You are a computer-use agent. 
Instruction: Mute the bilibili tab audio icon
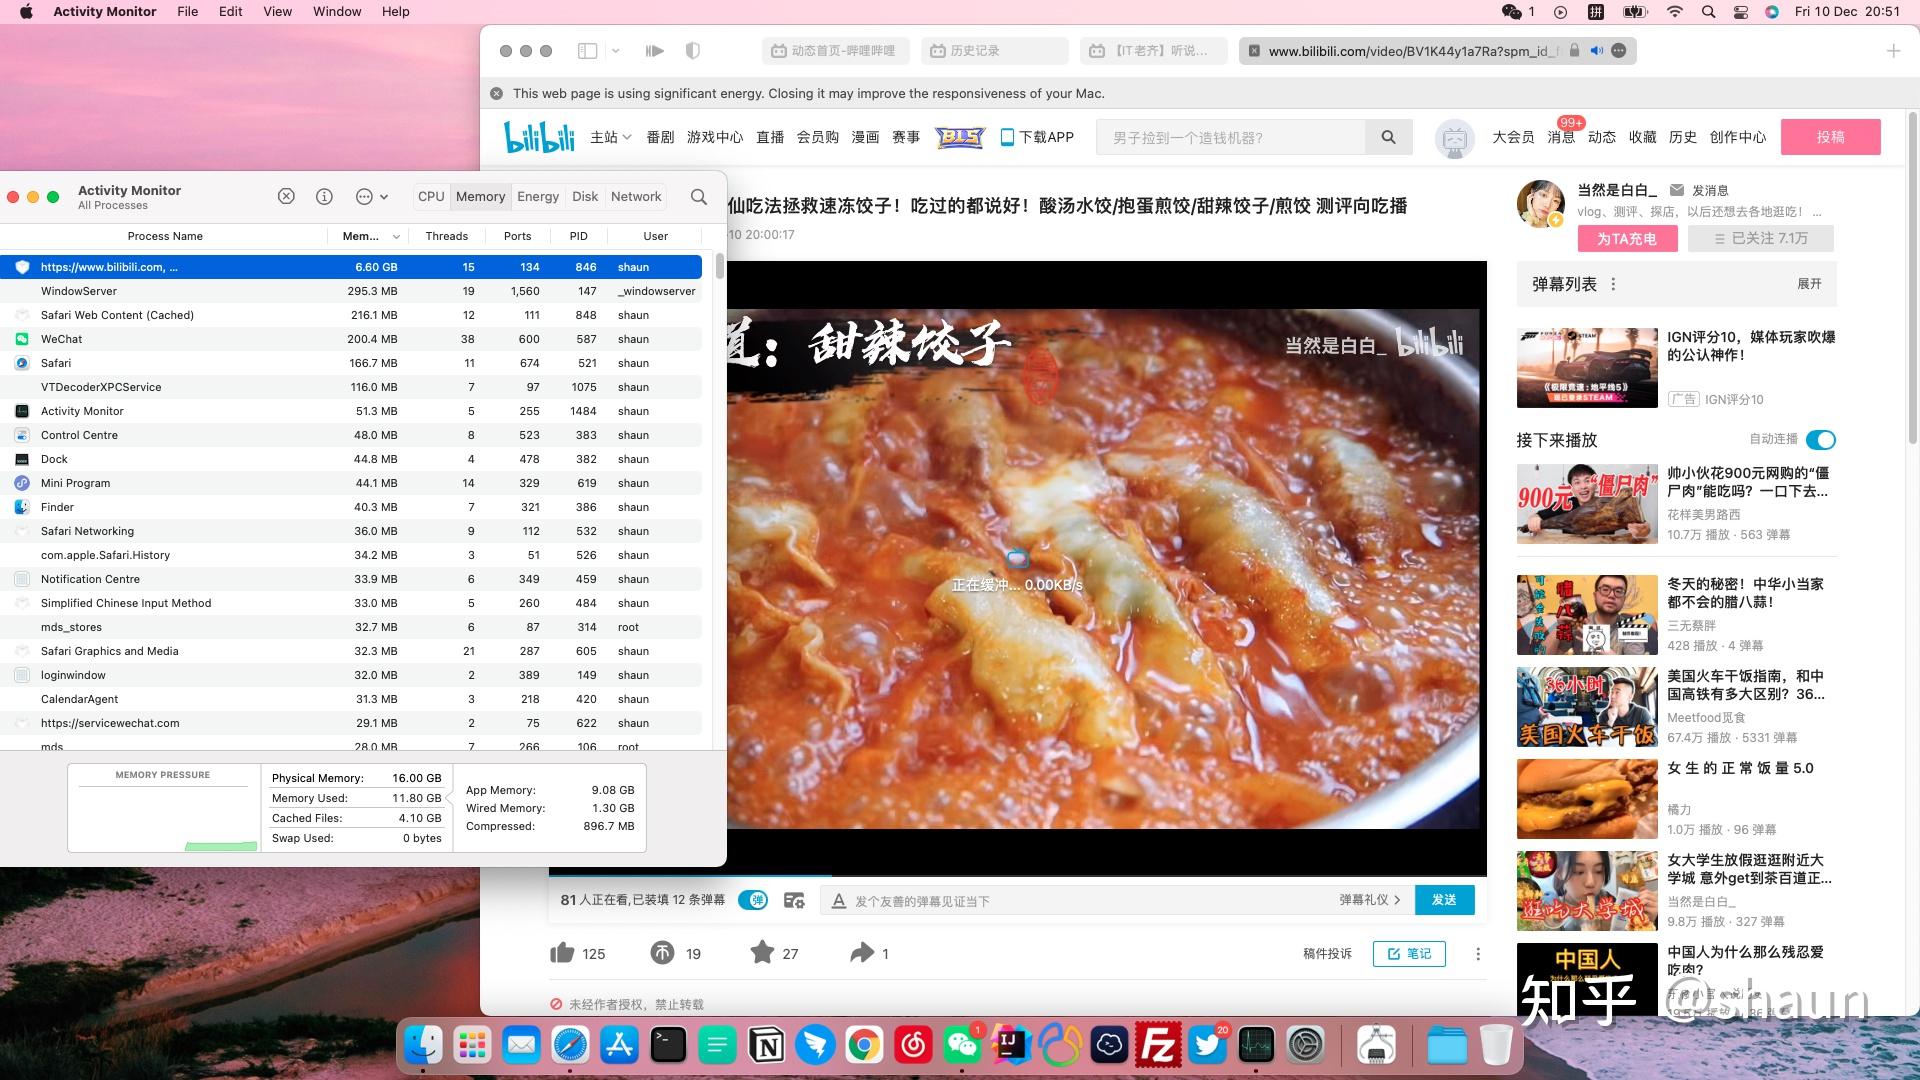pyautogui.click(x=1597, y=51)
